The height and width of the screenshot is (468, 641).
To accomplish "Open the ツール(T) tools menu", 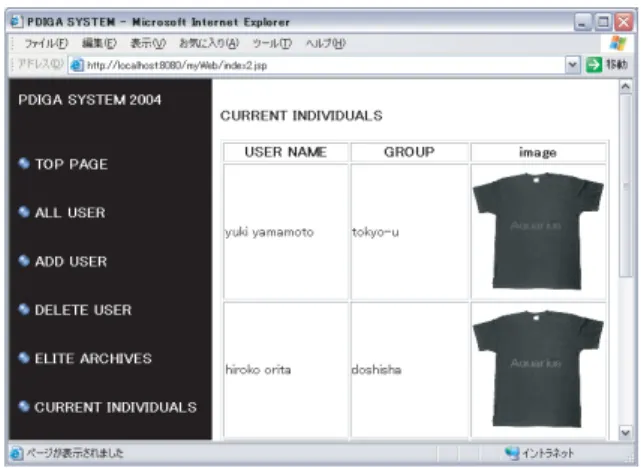I will [x=272, y=43].
